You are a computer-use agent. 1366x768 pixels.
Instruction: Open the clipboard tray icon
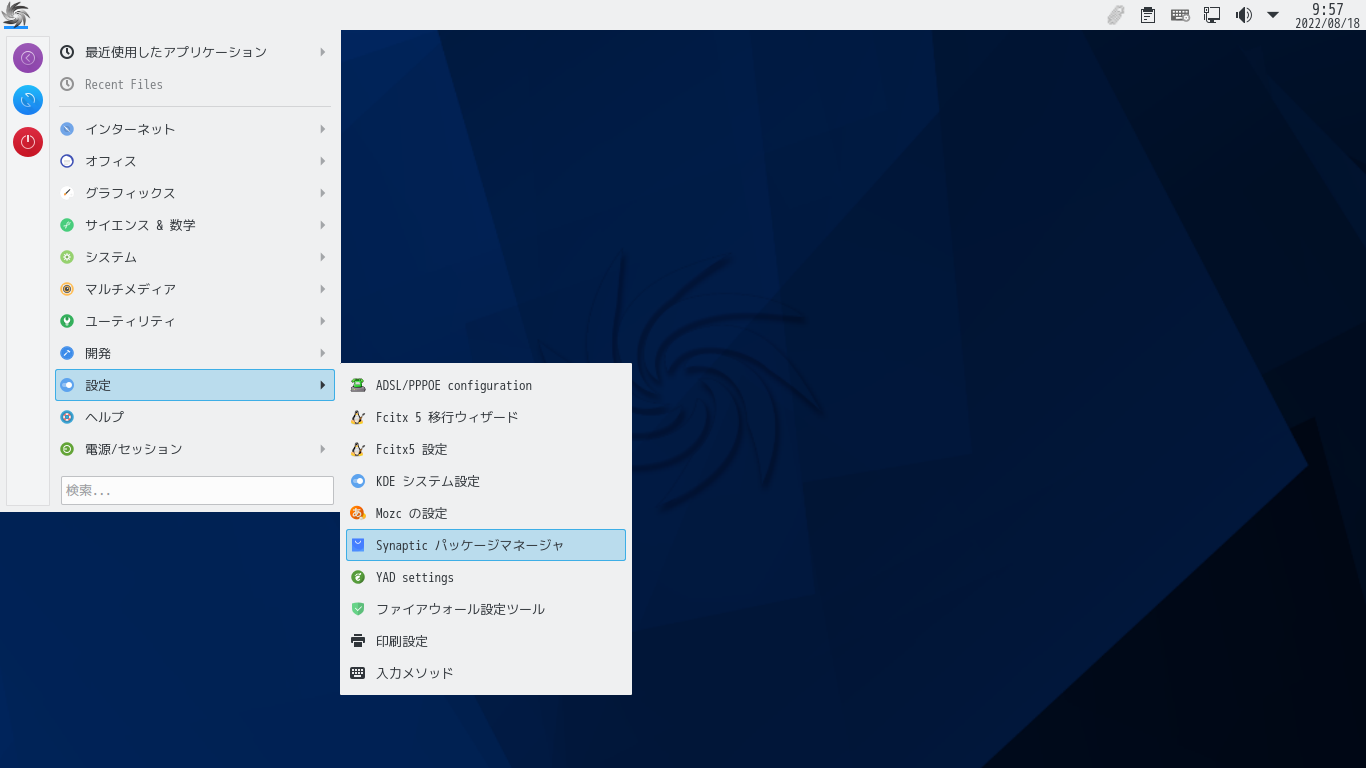point(1148,15)
